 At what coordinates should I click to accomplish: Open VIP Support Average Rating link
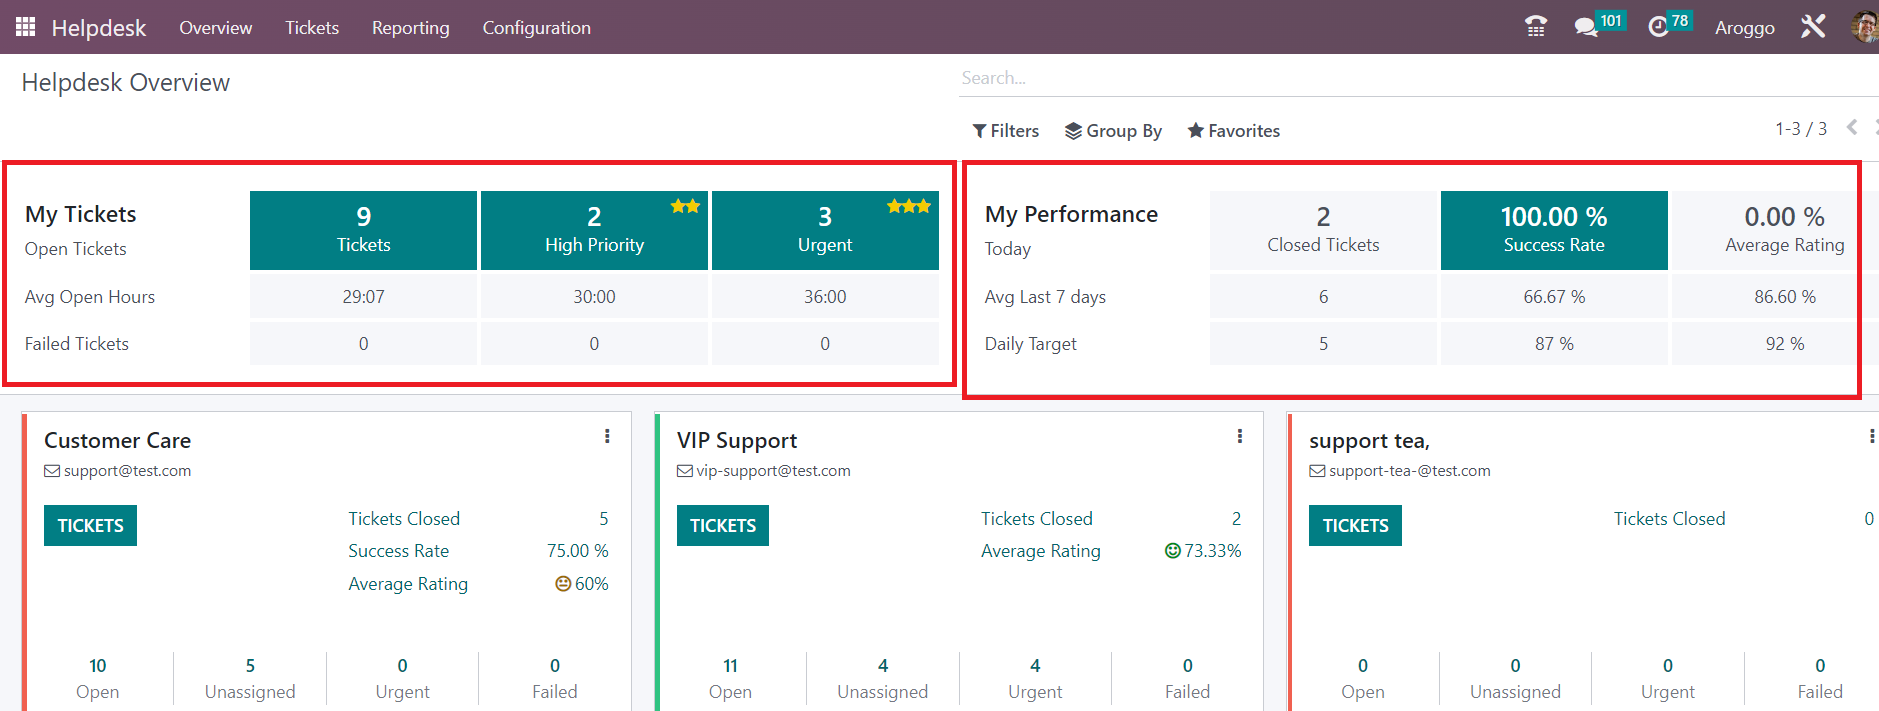tap(1040, 551)
